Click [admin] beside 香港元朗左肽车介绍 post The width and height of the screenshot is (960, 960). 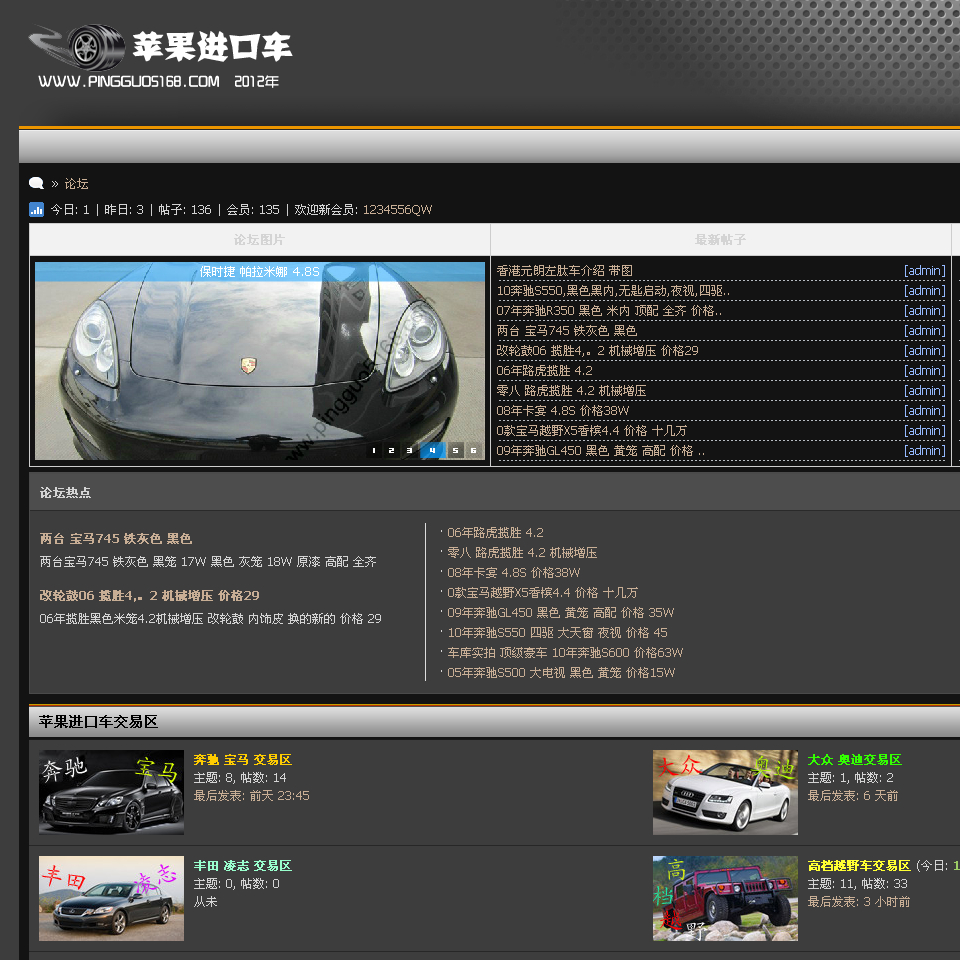click(924, 271)
